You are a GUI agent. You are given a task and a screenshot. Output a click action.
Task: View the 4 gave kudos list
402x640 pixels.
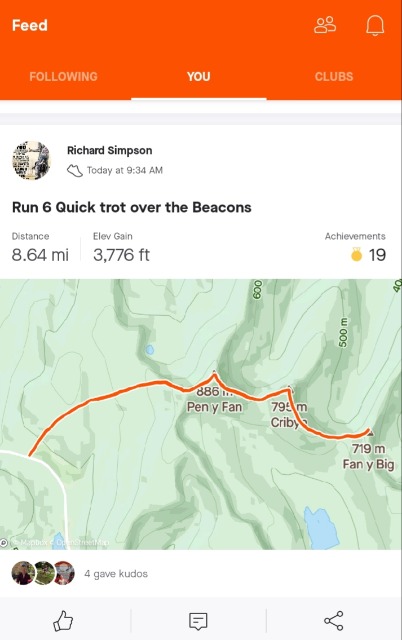tap(116, 574)
